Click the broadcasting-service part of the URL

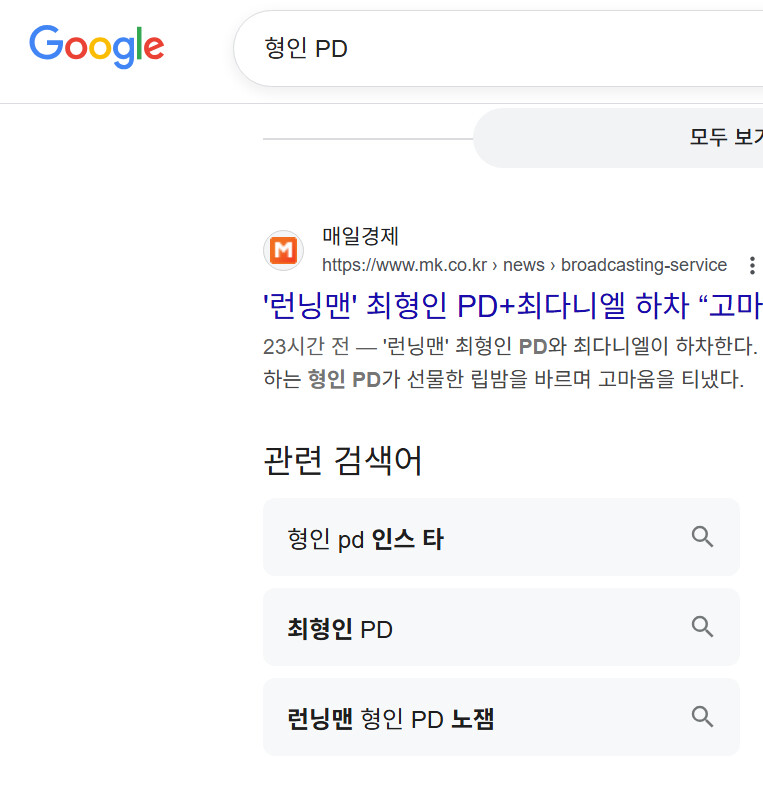click(643, 265)
